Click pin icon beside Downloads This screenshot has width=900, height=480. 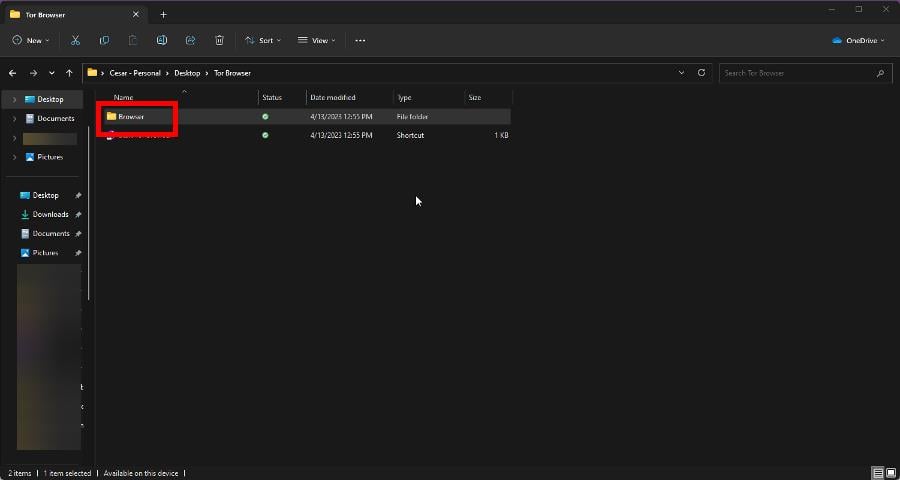pos(78,215)
